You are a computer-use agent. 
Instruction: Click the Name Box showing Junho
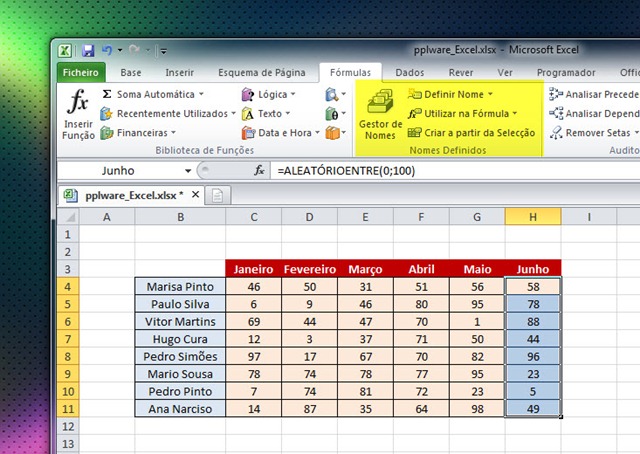[x=118, y=171]
